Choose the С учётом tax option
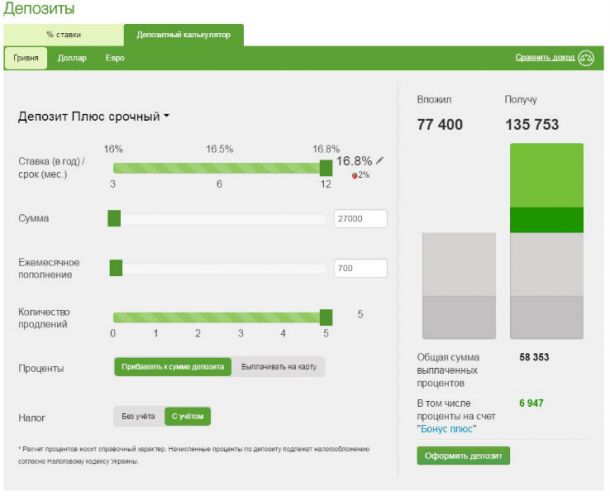This screenshot has height=496, width=610. 188,416
